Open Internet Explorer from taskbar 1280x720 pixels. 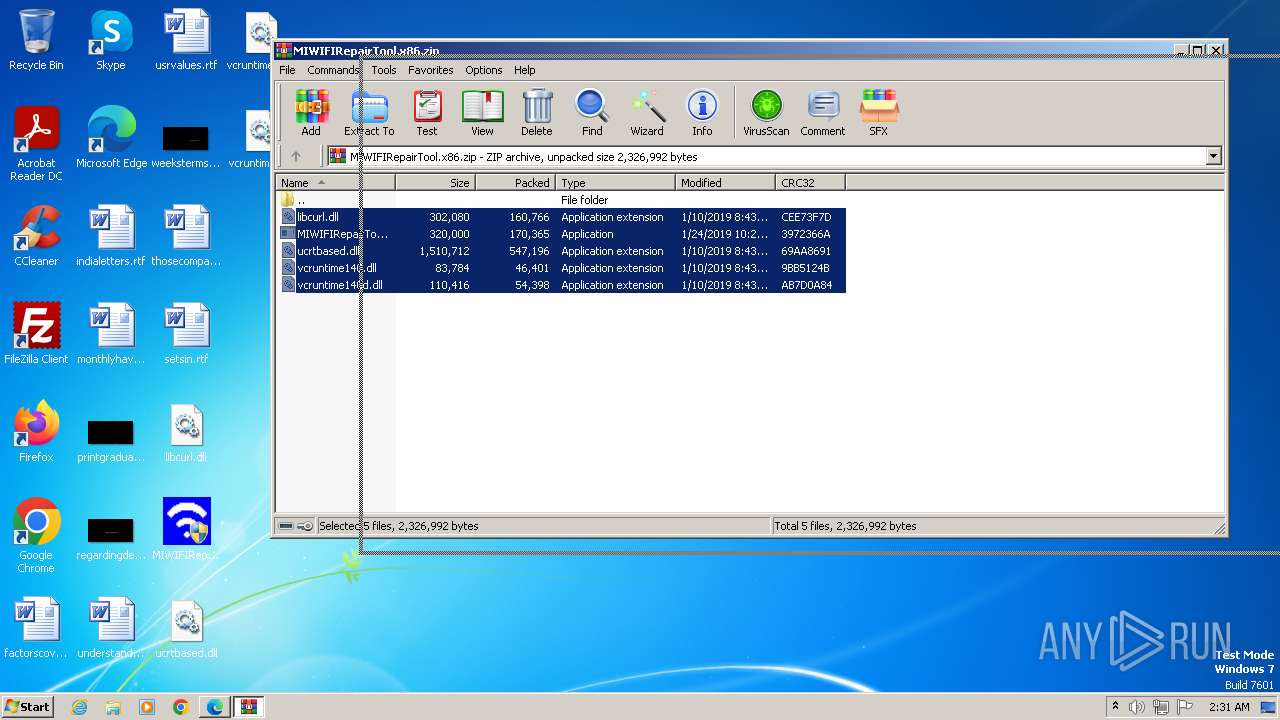pyautogui.click(x=79, y=707)
